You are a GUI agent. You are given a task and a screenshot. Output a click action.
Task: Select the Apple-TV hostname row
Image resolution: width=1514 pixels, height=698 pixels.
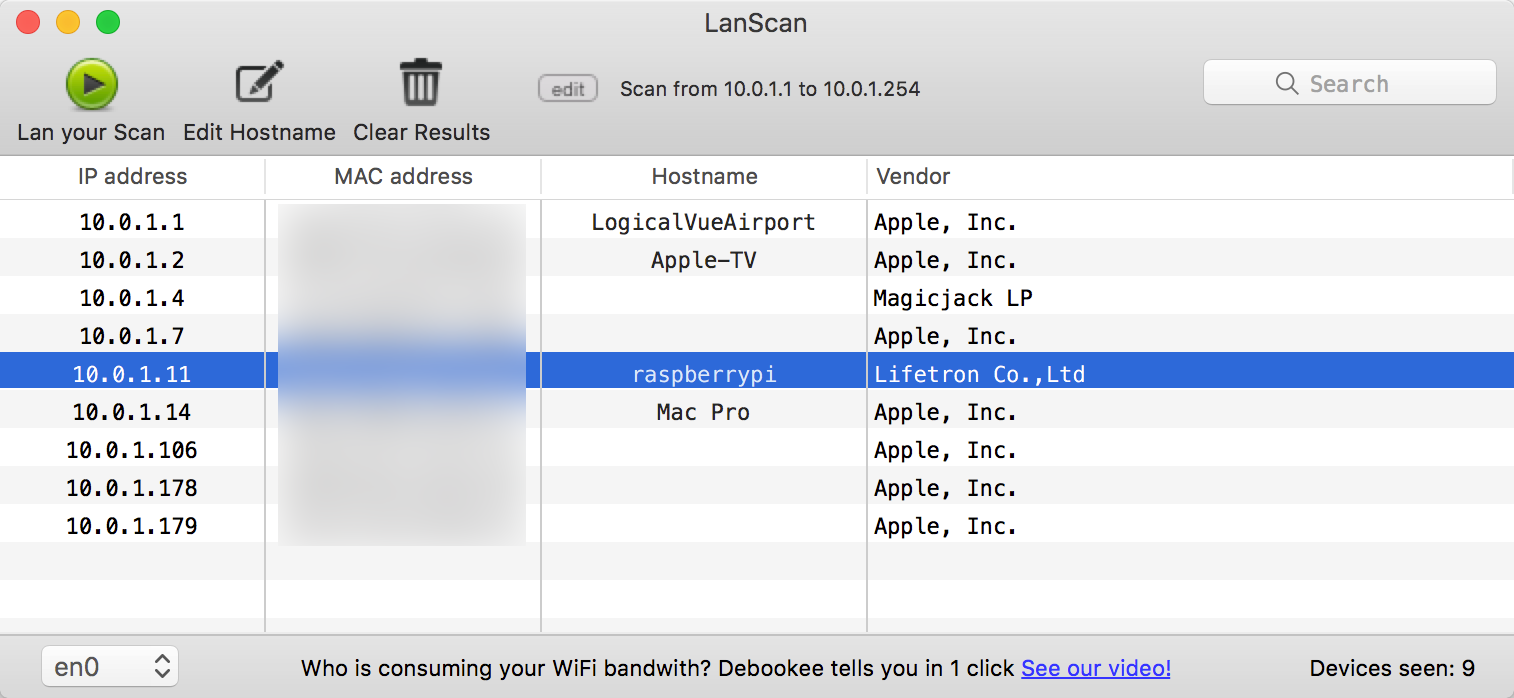(703, 260)
